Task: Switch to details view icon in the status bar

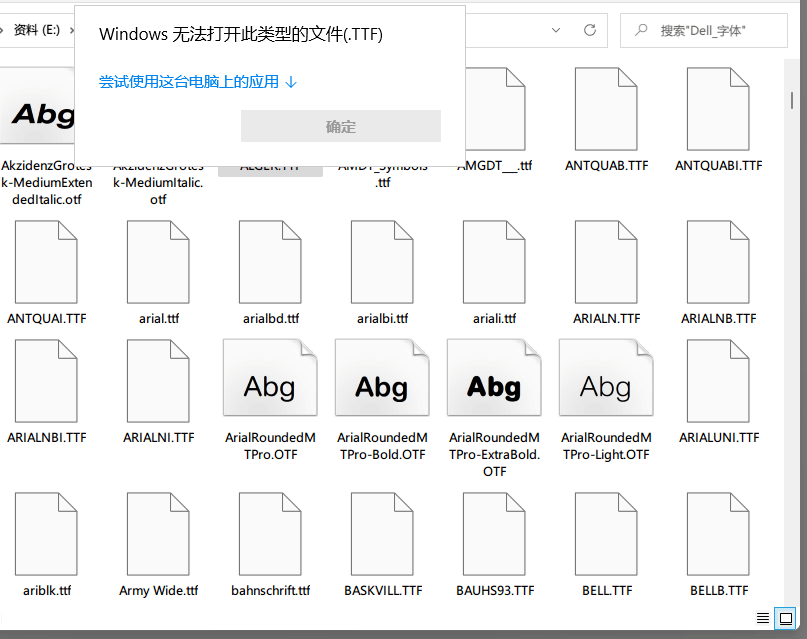Action: pos(763,618)
